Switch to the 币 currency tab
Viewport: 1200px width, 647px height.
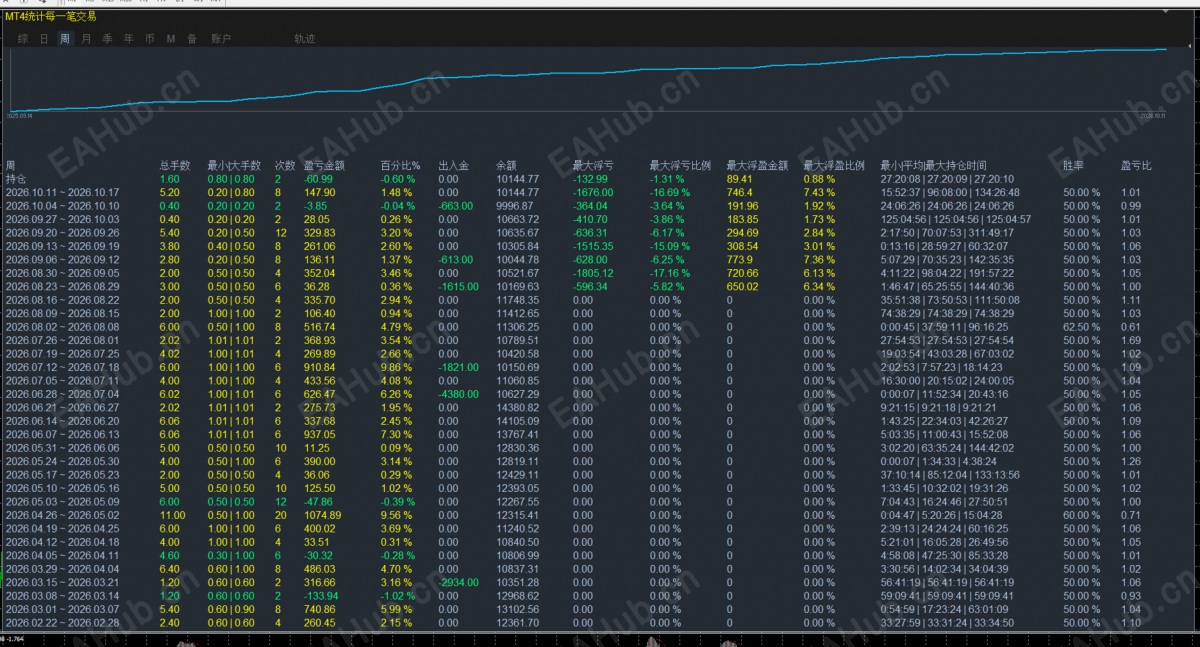(149, 39)
